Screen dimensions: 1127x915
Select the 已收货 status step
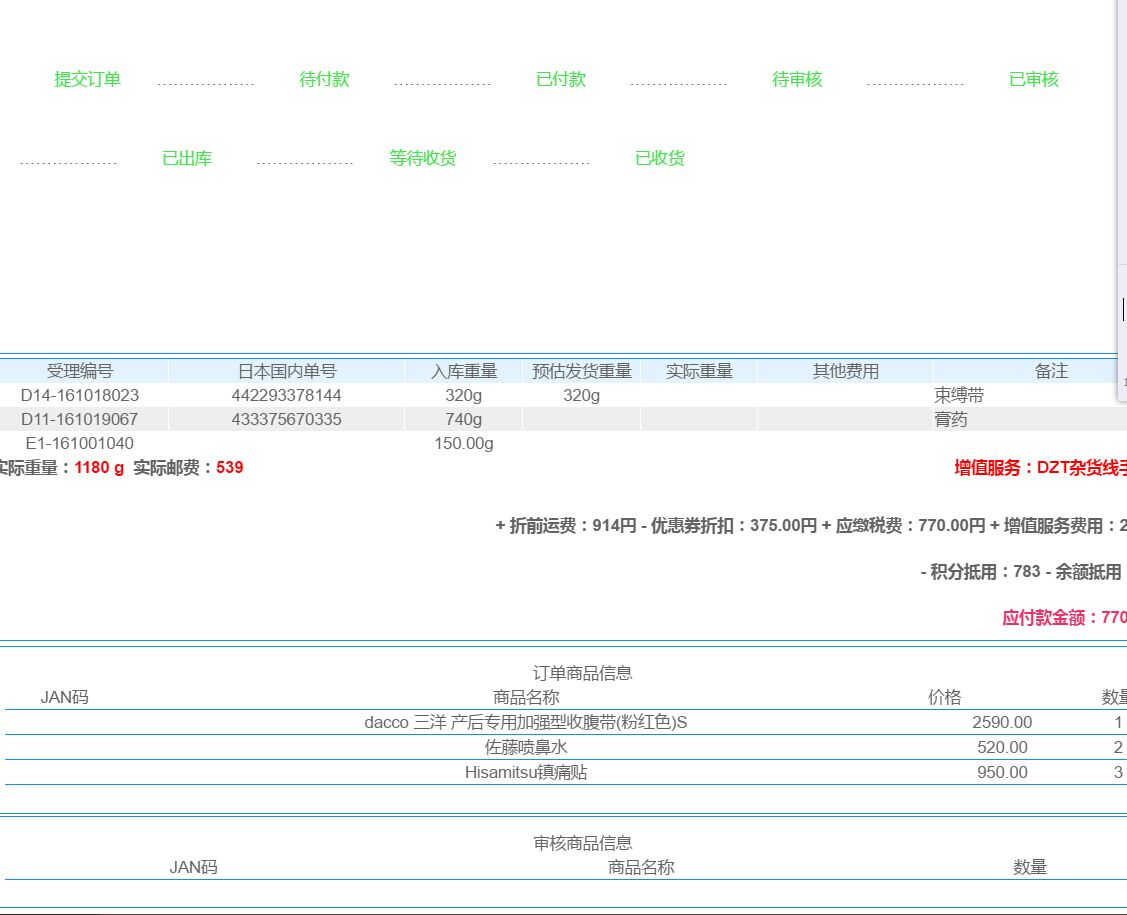pyautogui.click(x=660, y=158)
